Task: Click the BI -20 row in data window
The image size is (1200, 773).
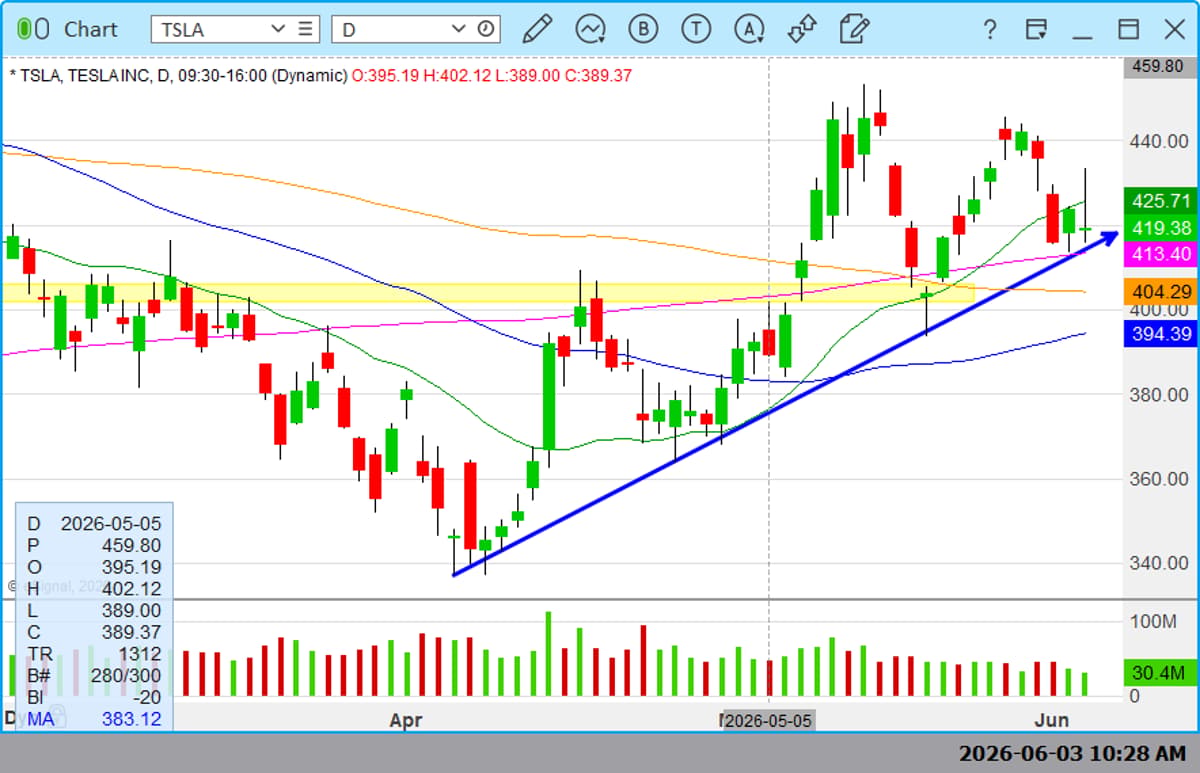Action: [93, 697]
